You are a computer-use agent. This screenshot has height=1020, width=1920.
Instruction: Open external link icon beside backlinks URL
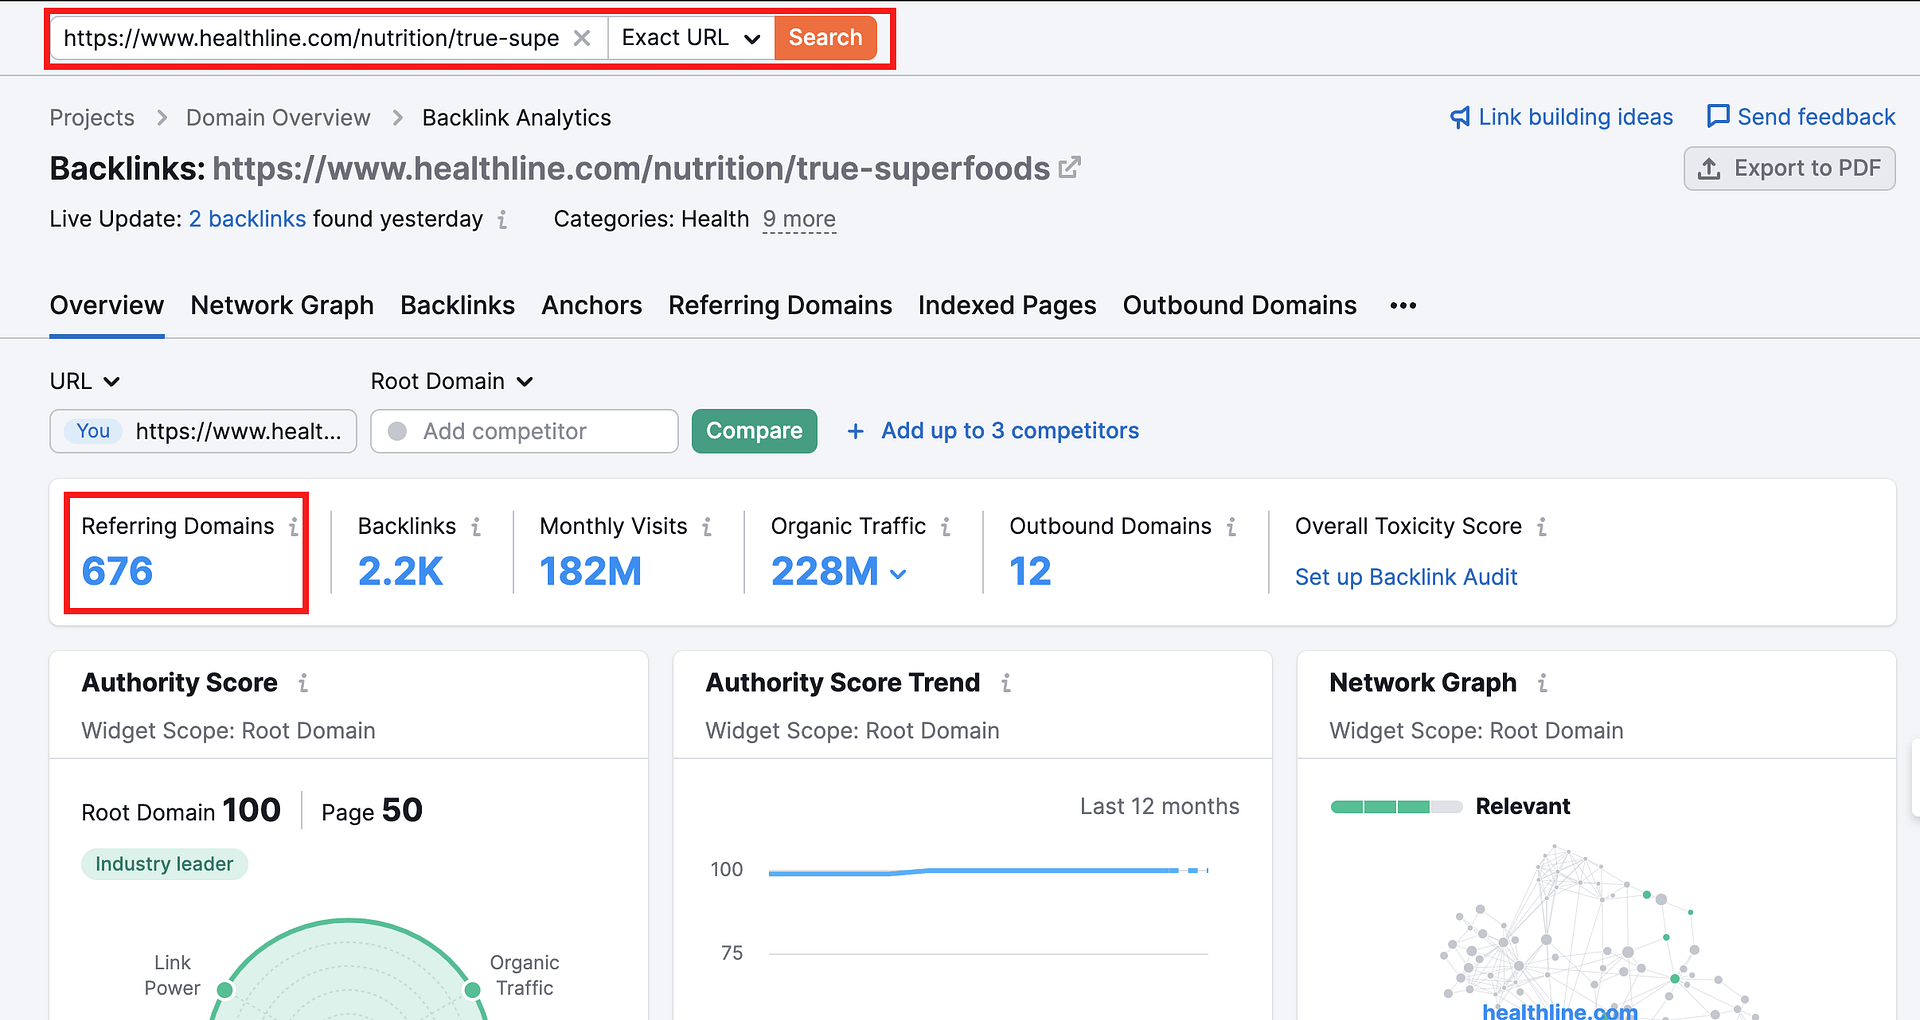(1069, 168)
